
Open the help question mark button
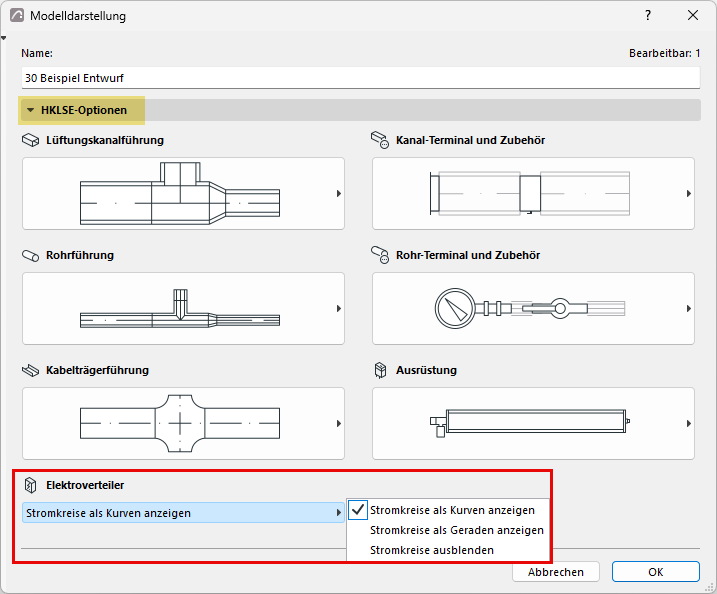[x=648, y=16]
